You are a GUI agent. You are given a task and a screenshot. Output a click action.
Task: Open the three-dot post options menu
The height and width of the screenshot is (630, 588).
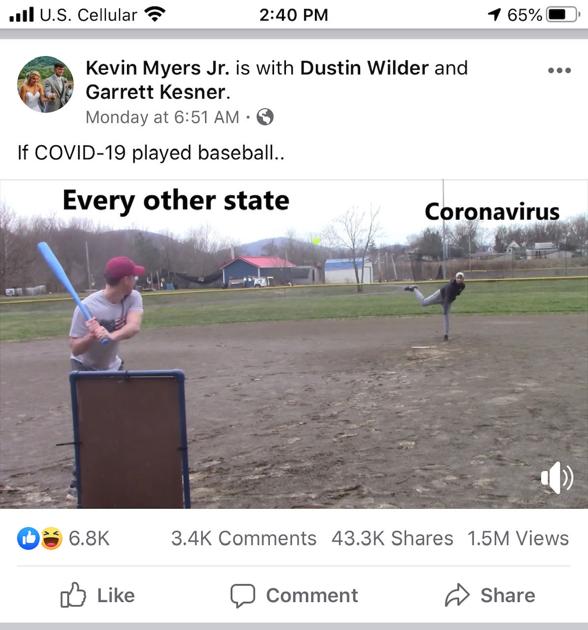point(559,70)
